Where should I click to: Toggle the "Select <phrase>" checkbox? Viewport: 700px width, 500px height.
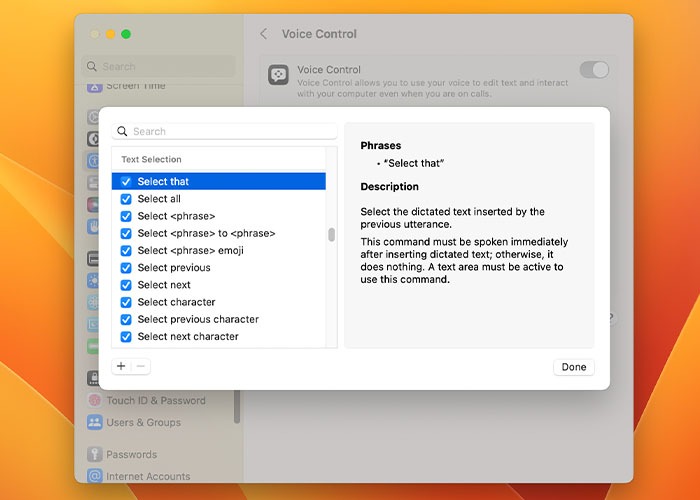pos(126,216)
